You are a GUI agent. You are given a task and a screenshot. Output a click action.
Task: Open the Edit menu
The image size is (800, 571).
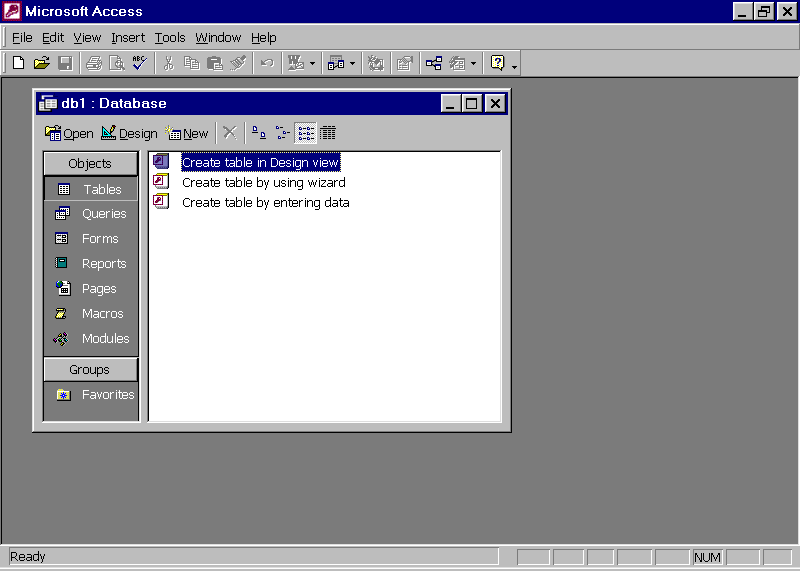53,38
